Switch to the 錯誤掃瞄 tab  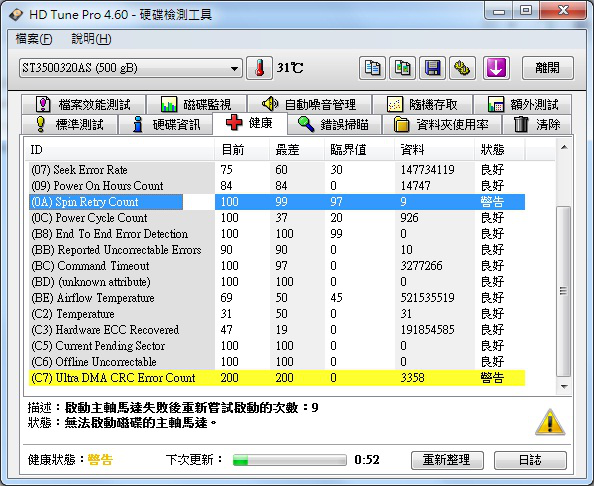point(334,124)
